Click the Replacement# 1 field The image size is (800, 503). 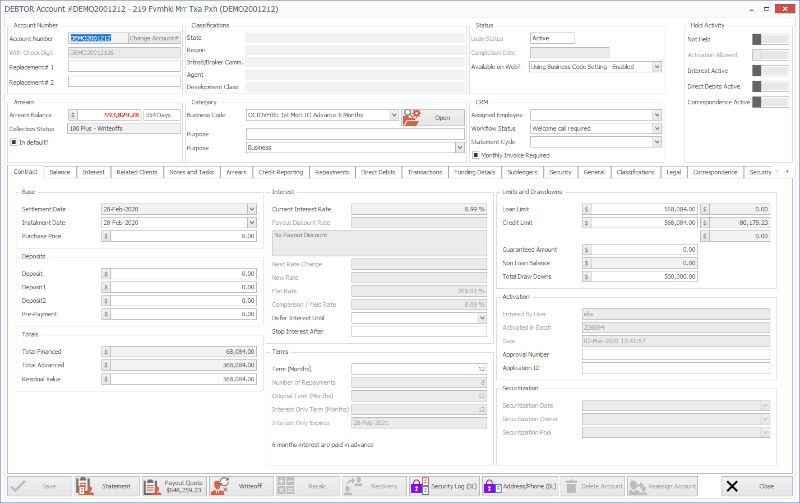[124, 66]
